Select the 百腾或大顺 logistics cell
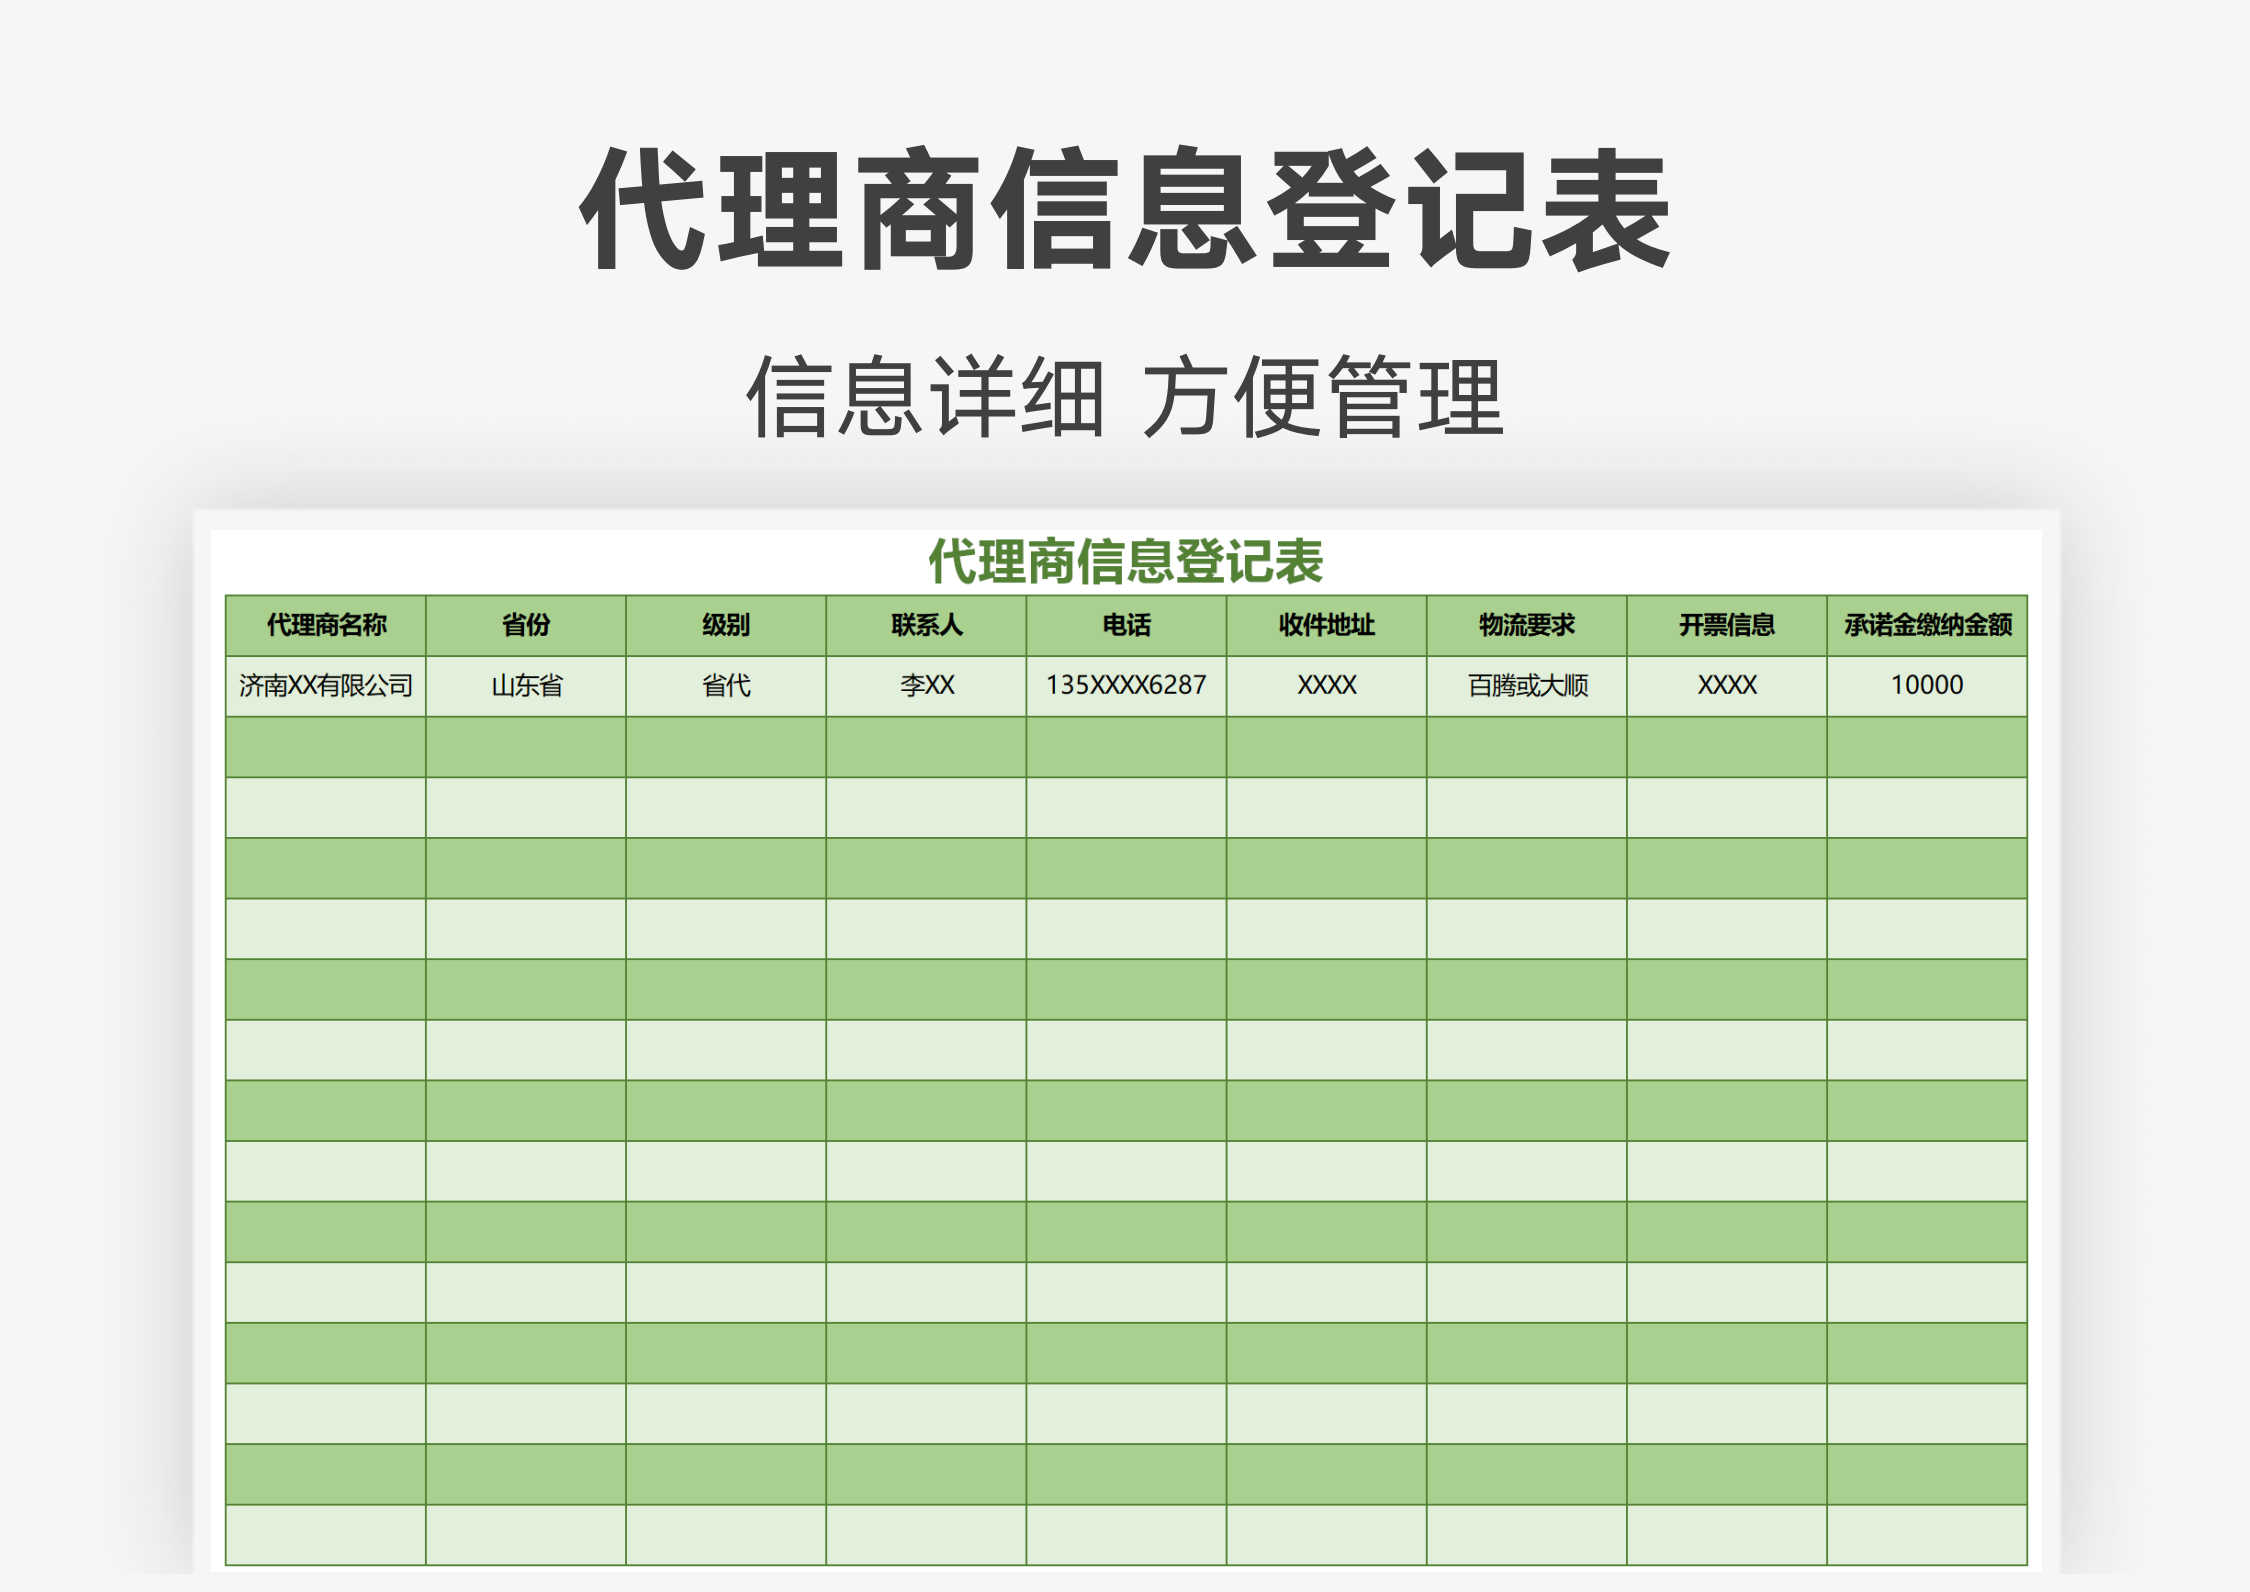The image size is (2250, 1592). tap(1527, 686)
